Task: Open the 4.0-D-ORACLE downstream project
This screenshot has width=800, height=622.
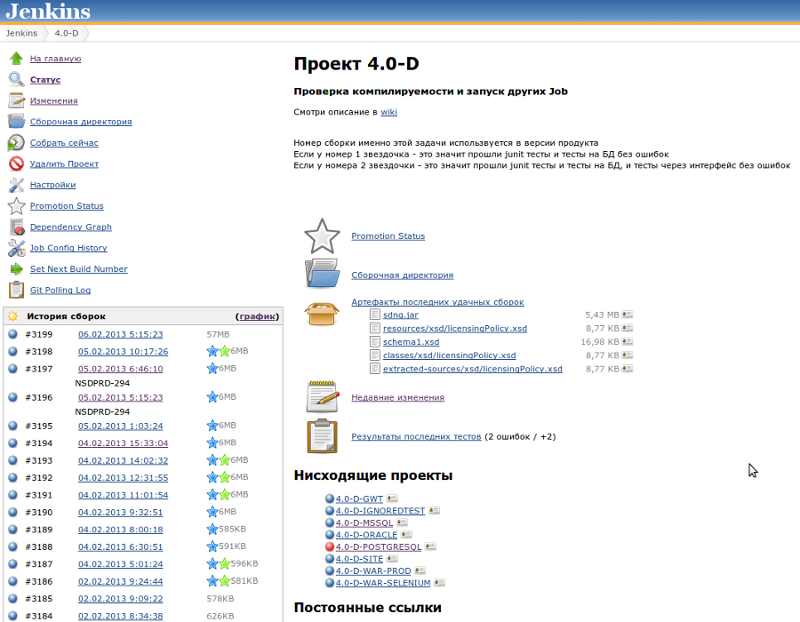Action: (366, 535)
